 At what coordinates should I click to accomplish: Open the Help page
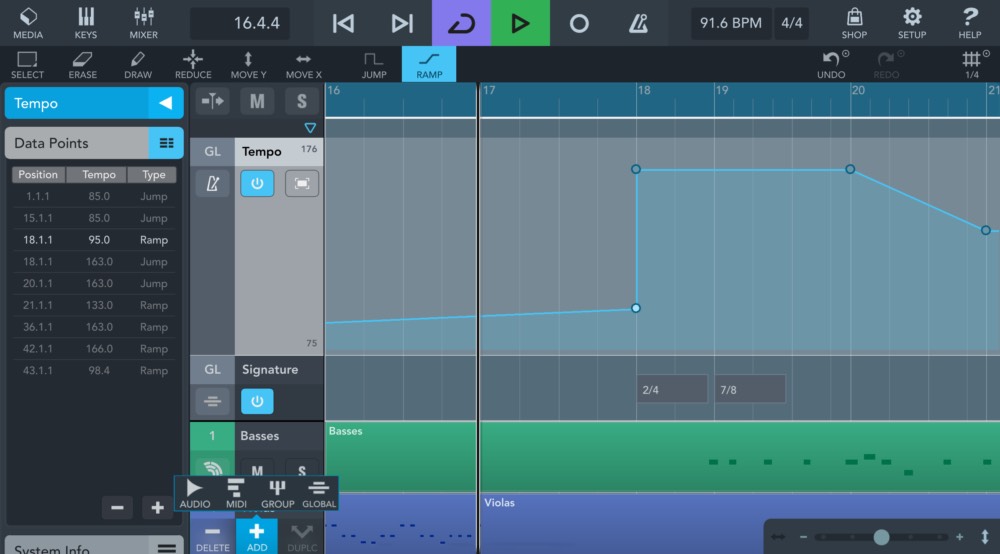[x=969, y=23]
